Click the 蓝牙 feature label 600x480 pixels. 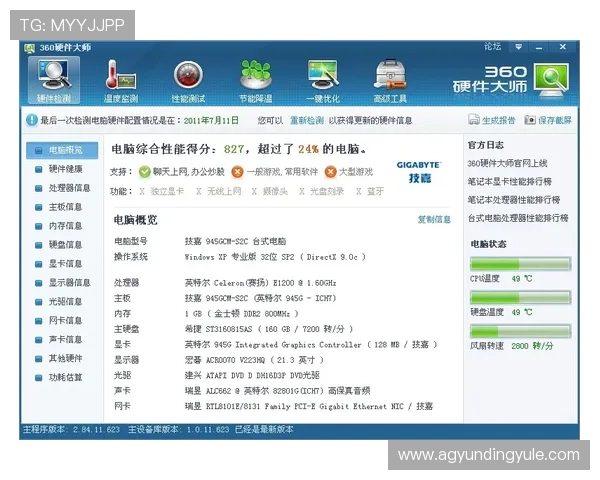click(375, 191)
